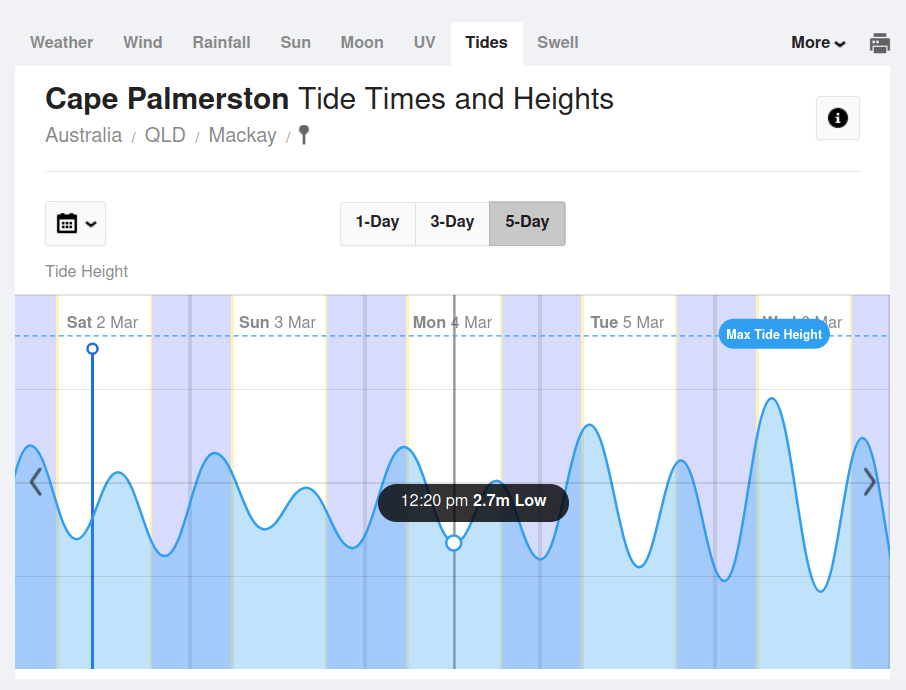Select the 5-Day view

[527, 222]
